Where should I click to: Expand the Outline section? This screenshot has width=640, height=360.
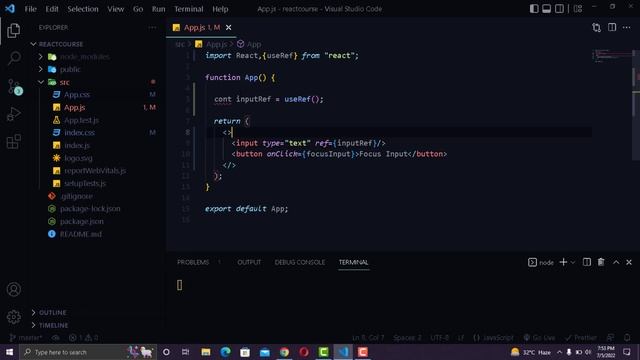tap(52, 312)
